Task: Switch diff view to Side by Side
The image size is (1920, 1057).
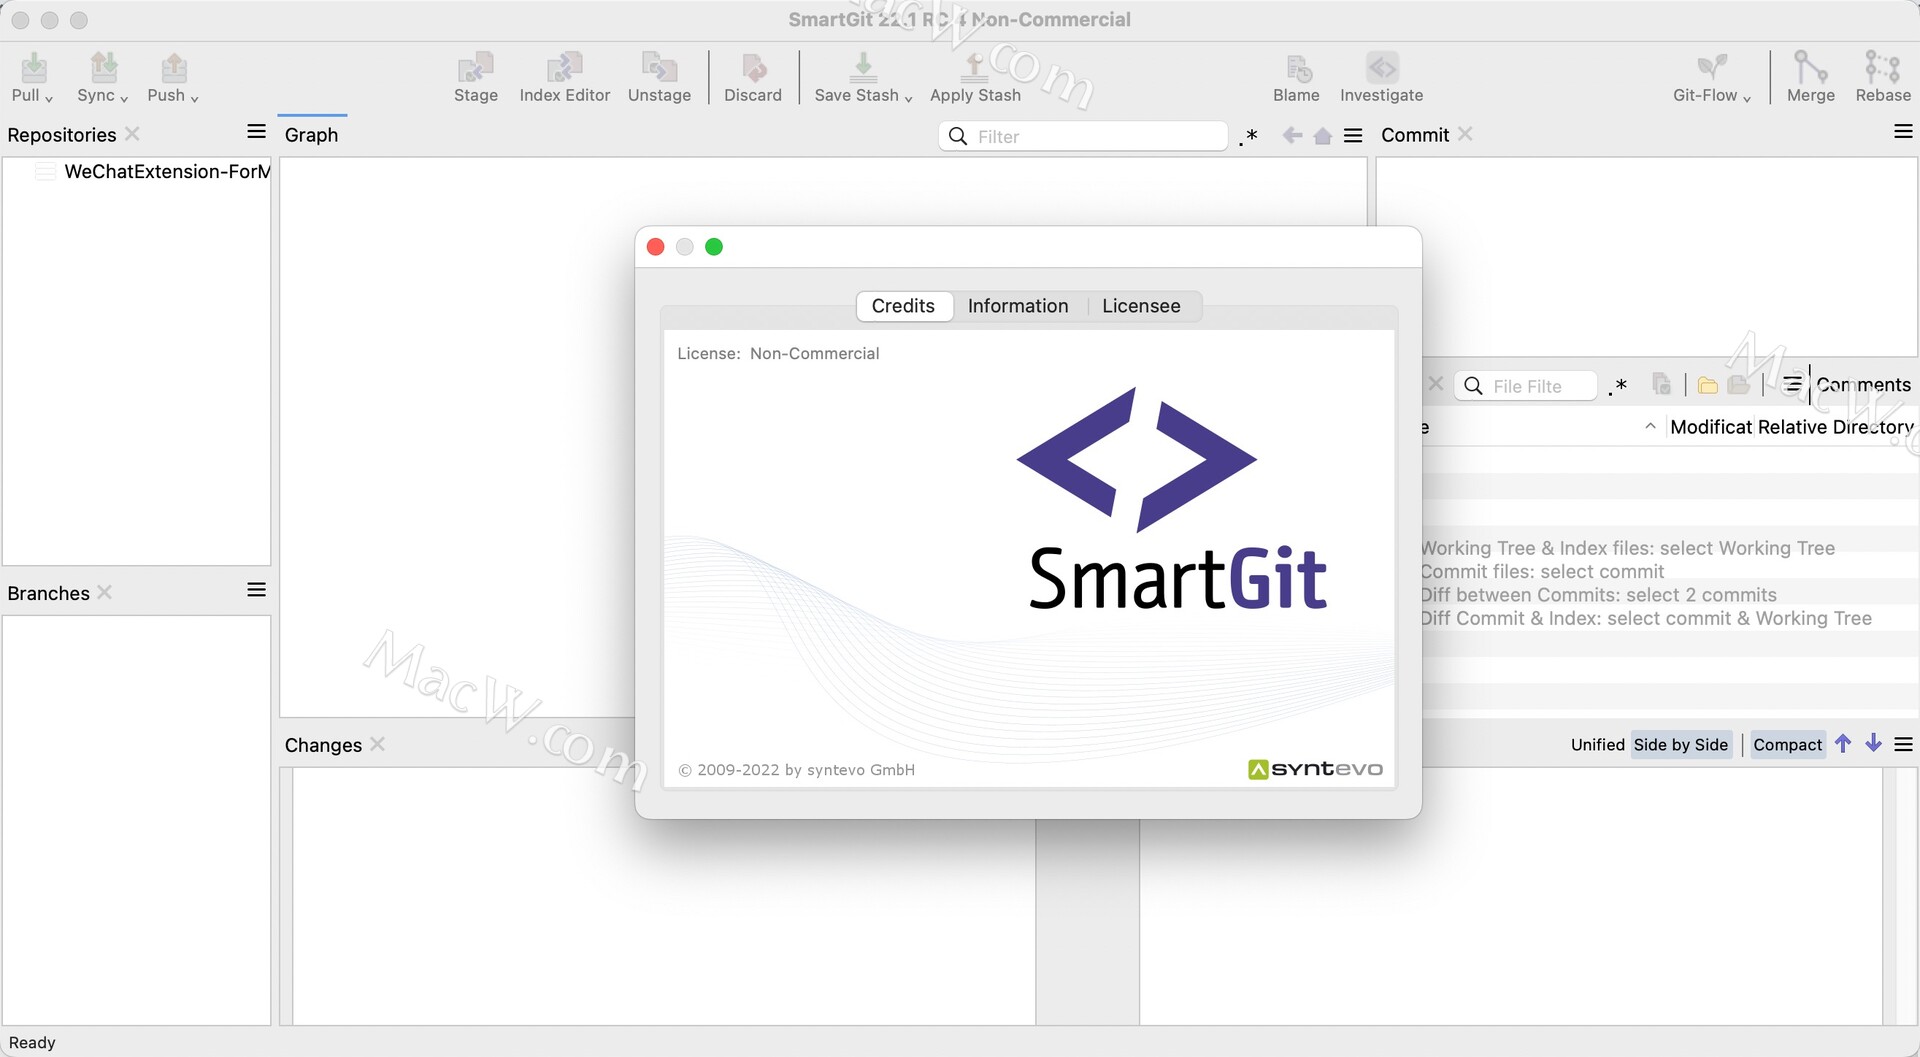Action: coord(1681,744)
